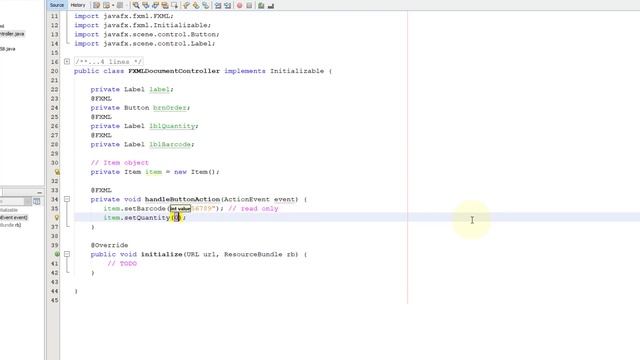Viewport: 640px width, 360px height.
Task: Click the lblBarcode field name
Action: [170, 144]
